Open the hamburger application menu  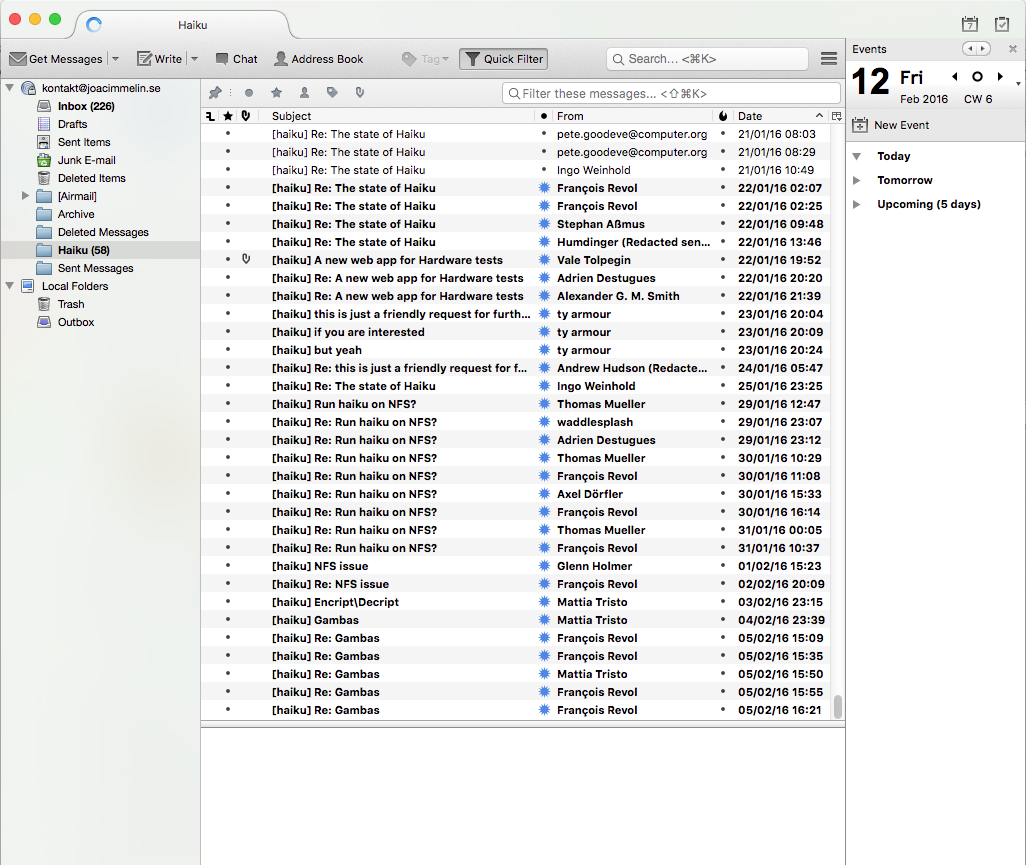829,59
